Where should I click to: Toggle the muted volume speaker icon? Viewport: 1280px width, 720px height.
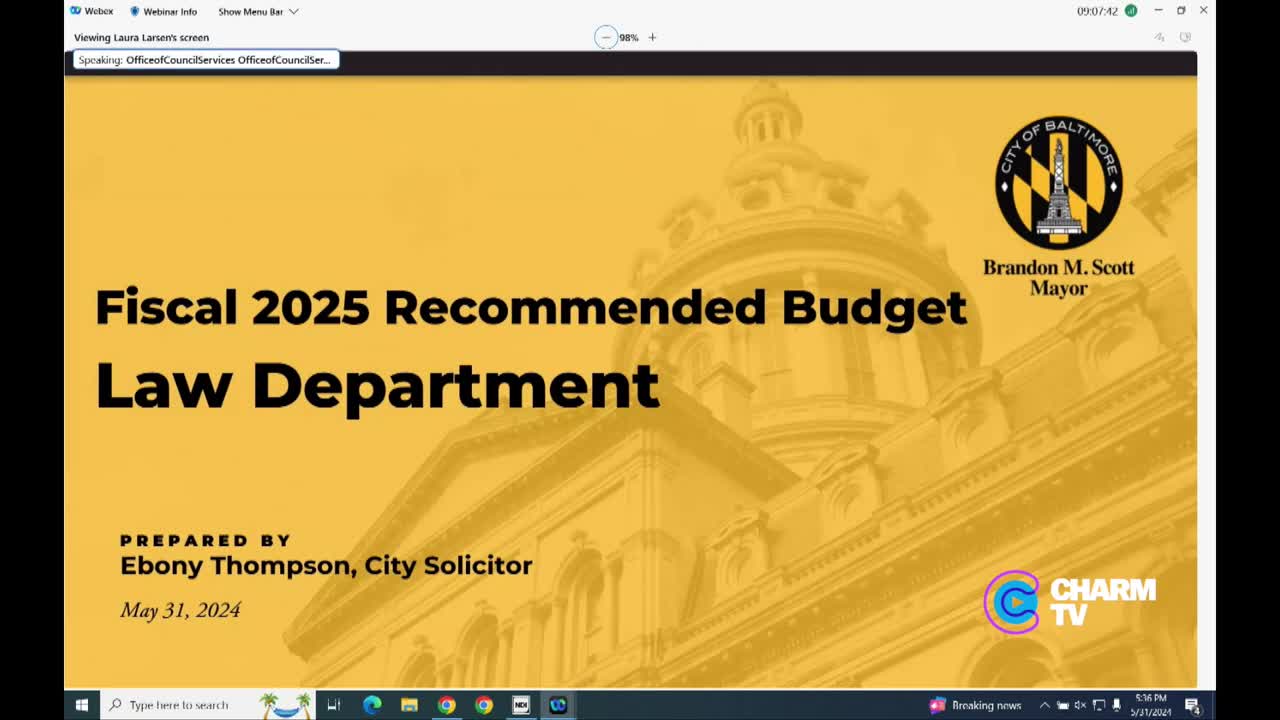coord(1080,705)
